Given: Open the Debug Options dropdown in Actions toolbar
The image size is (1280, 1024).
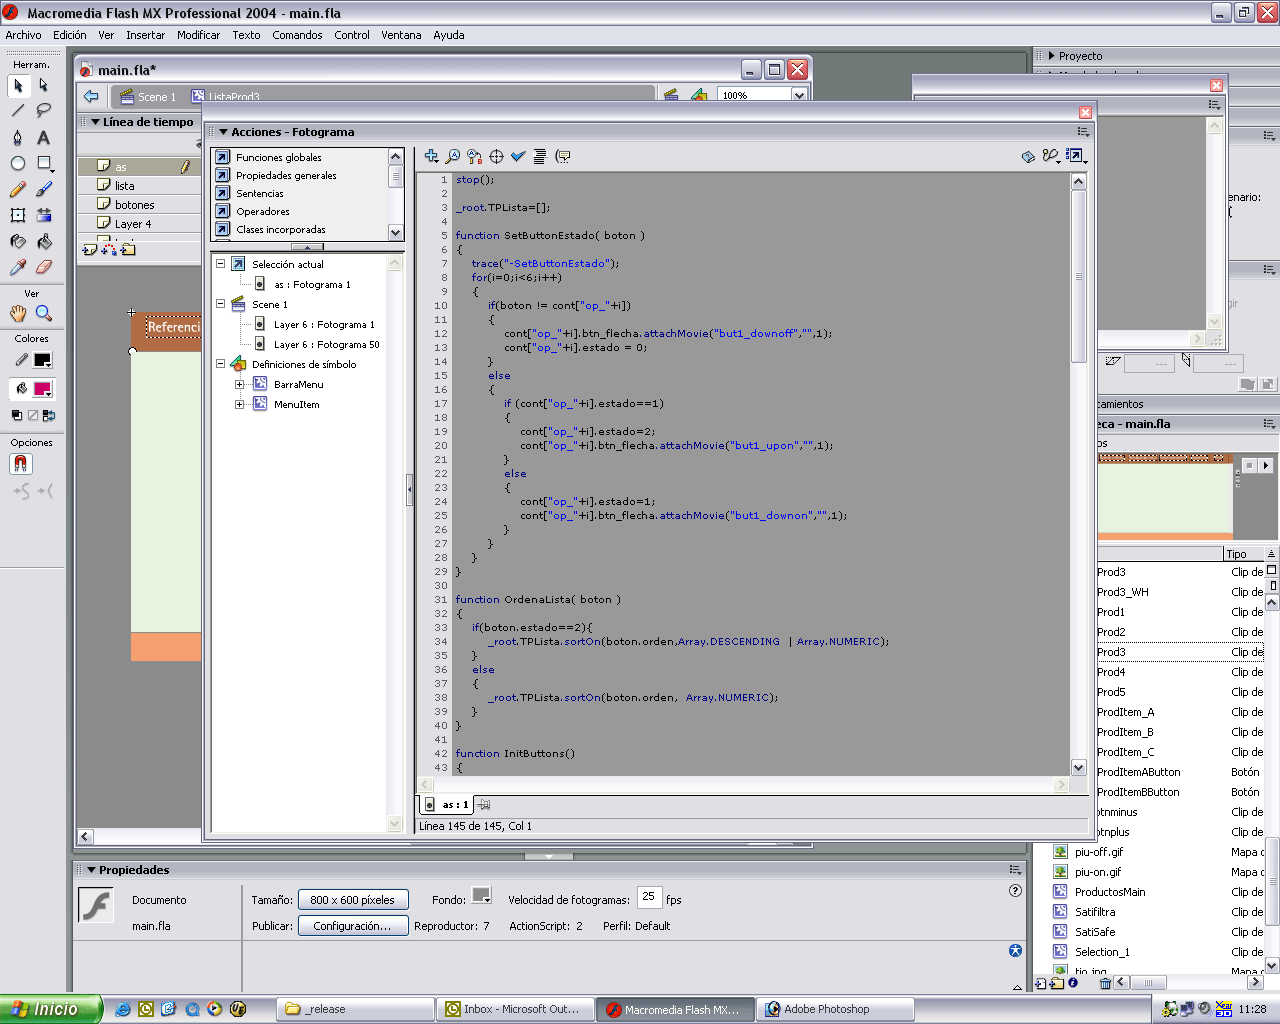Looking at the screenshot, I should (x=1050, y=156).
